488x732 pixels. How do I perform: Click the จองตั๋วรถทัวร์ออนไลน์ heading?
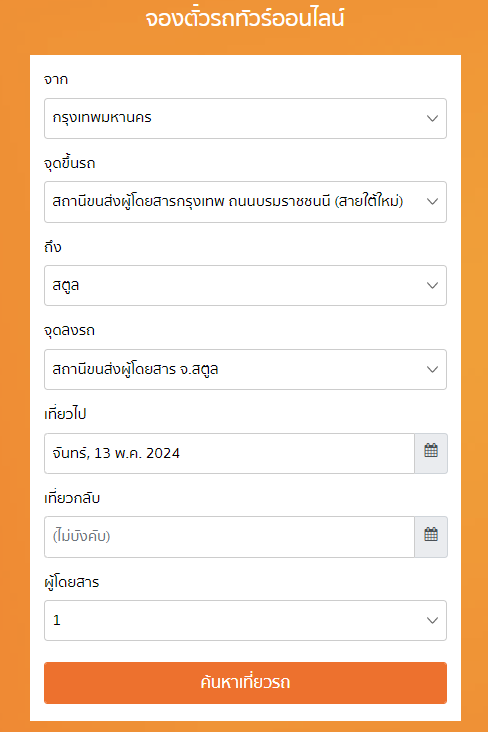click(245, 19)
